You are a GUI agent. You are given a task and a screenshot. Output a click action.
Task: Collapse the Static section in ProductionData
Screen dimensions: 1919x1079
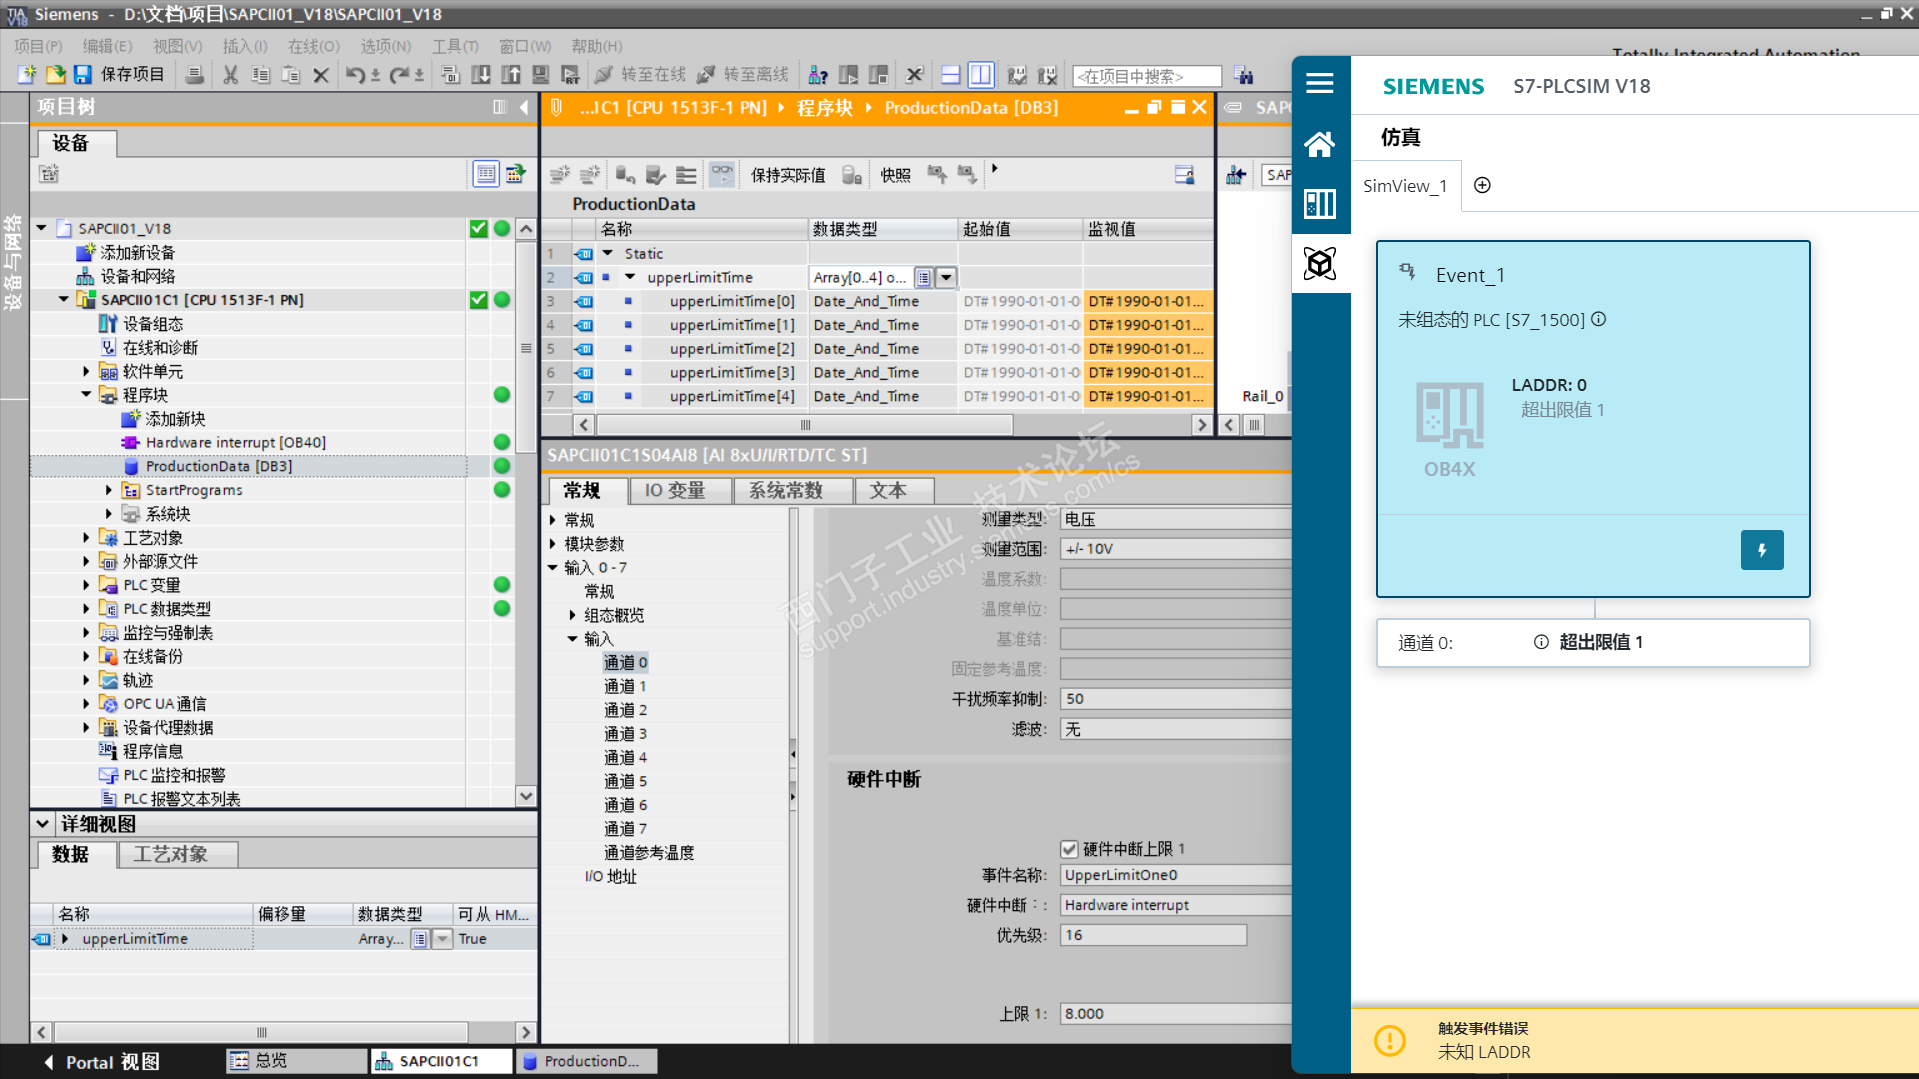[x=607, y=254]
